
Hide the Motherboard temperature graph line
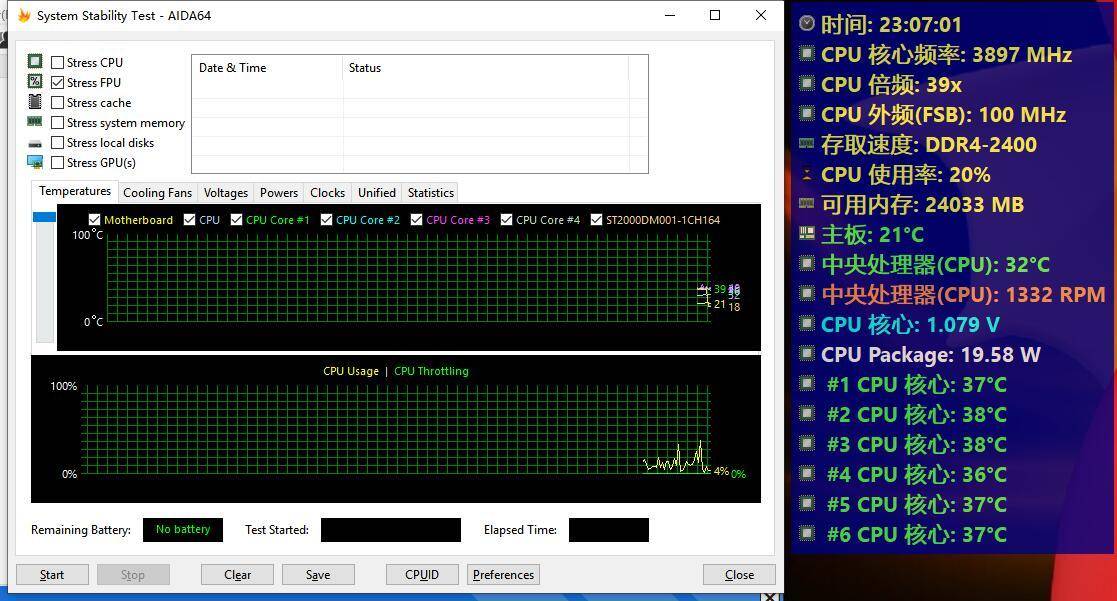tap(94, 219)
